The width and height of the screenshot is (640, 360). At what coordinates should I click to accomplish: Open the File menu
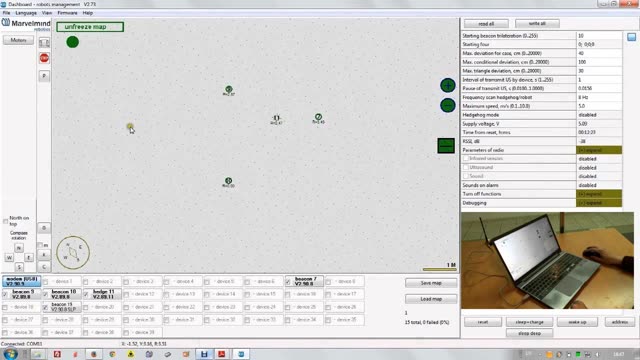click(x=7, y=13)
